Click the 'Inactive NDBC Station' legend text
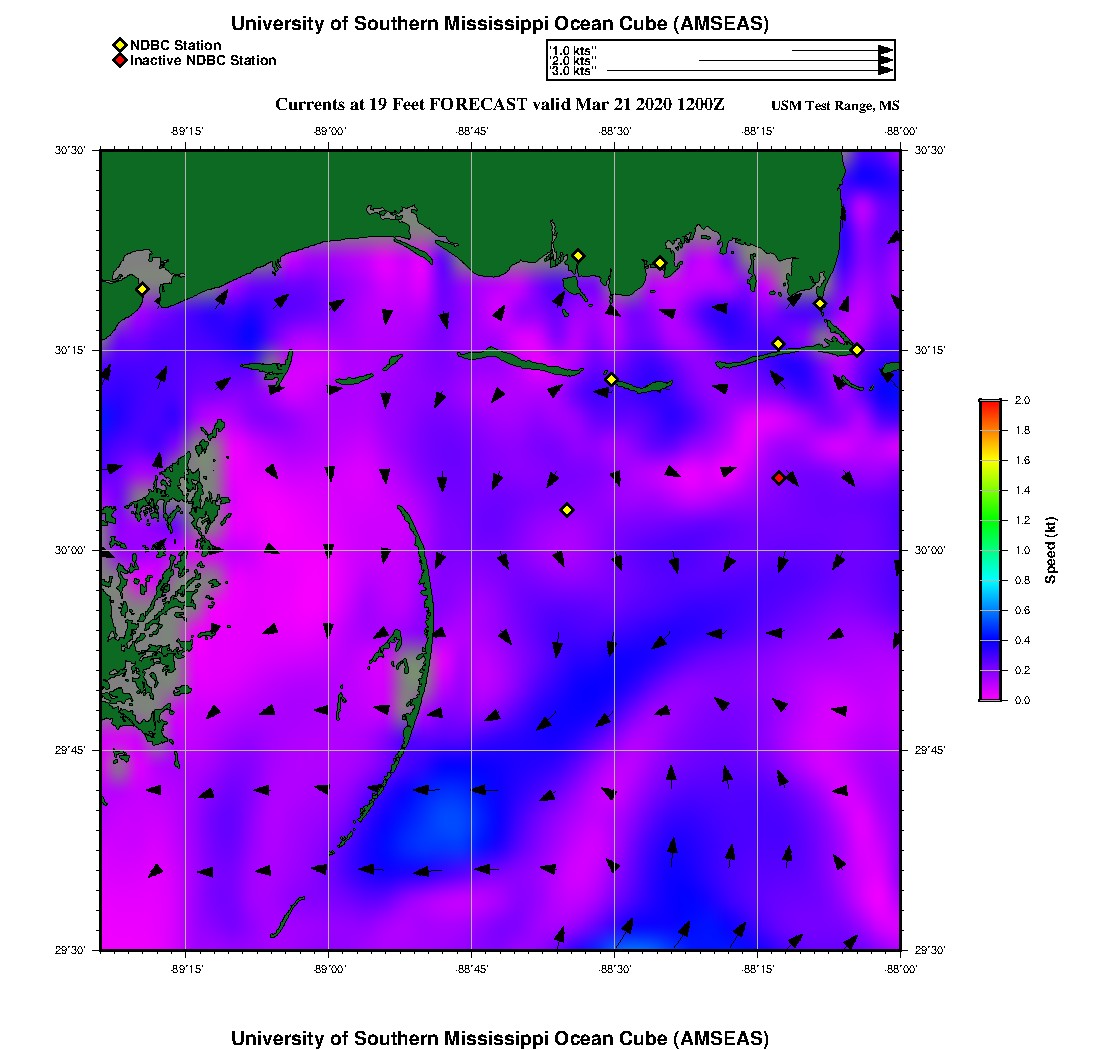Screen dimensions: 1100x1050 [203, 61]
